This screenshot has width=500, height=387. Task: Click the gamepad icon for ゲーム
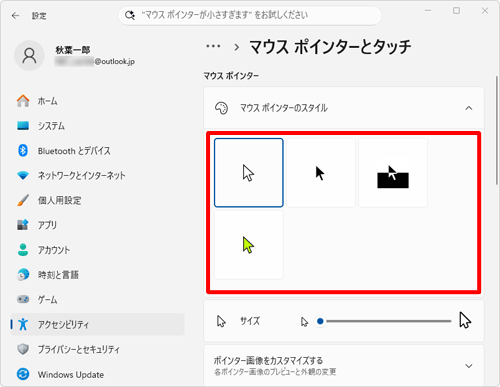[23, 299]
